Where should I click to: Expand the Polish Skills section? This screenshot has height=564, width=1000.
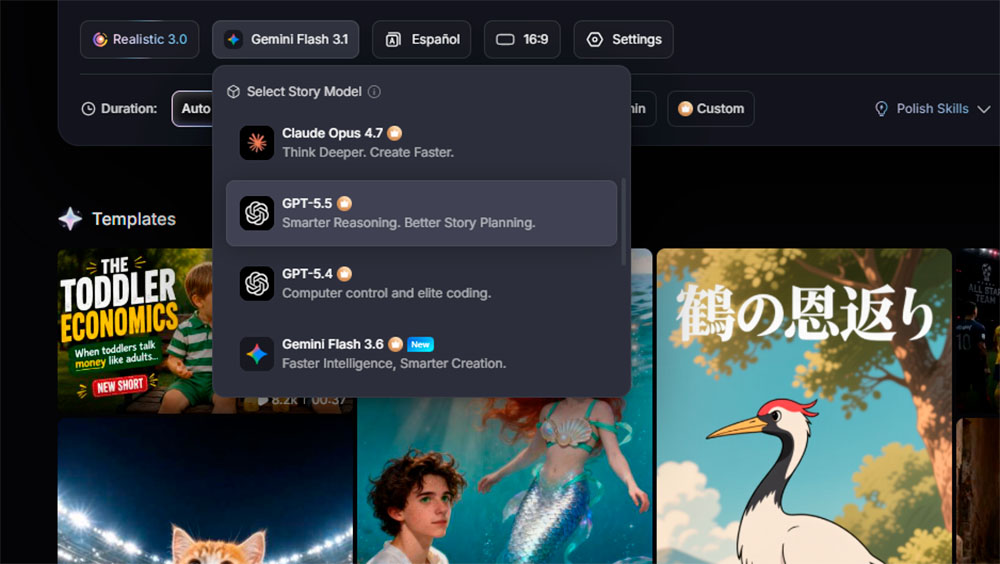click(932, 108)
